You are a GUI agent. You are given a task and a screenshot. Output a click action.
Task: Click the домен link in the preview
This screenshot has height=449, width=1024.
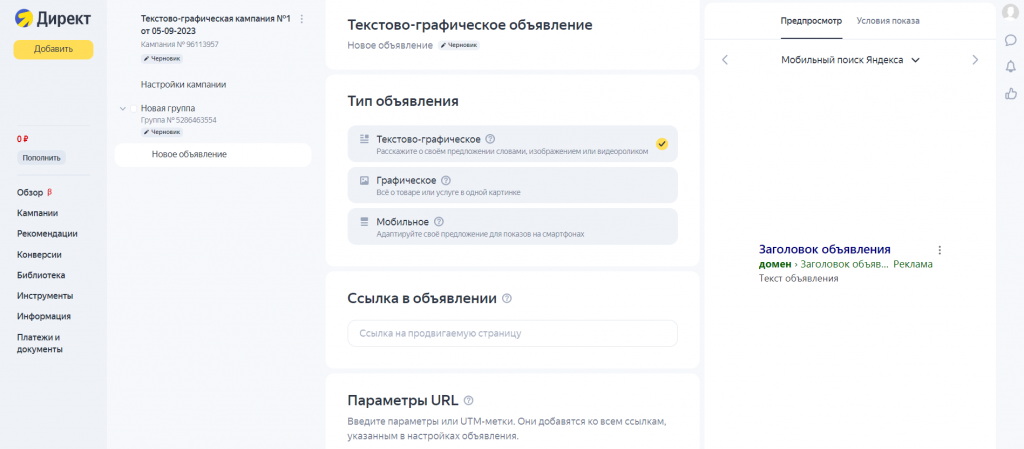point(775,264)
